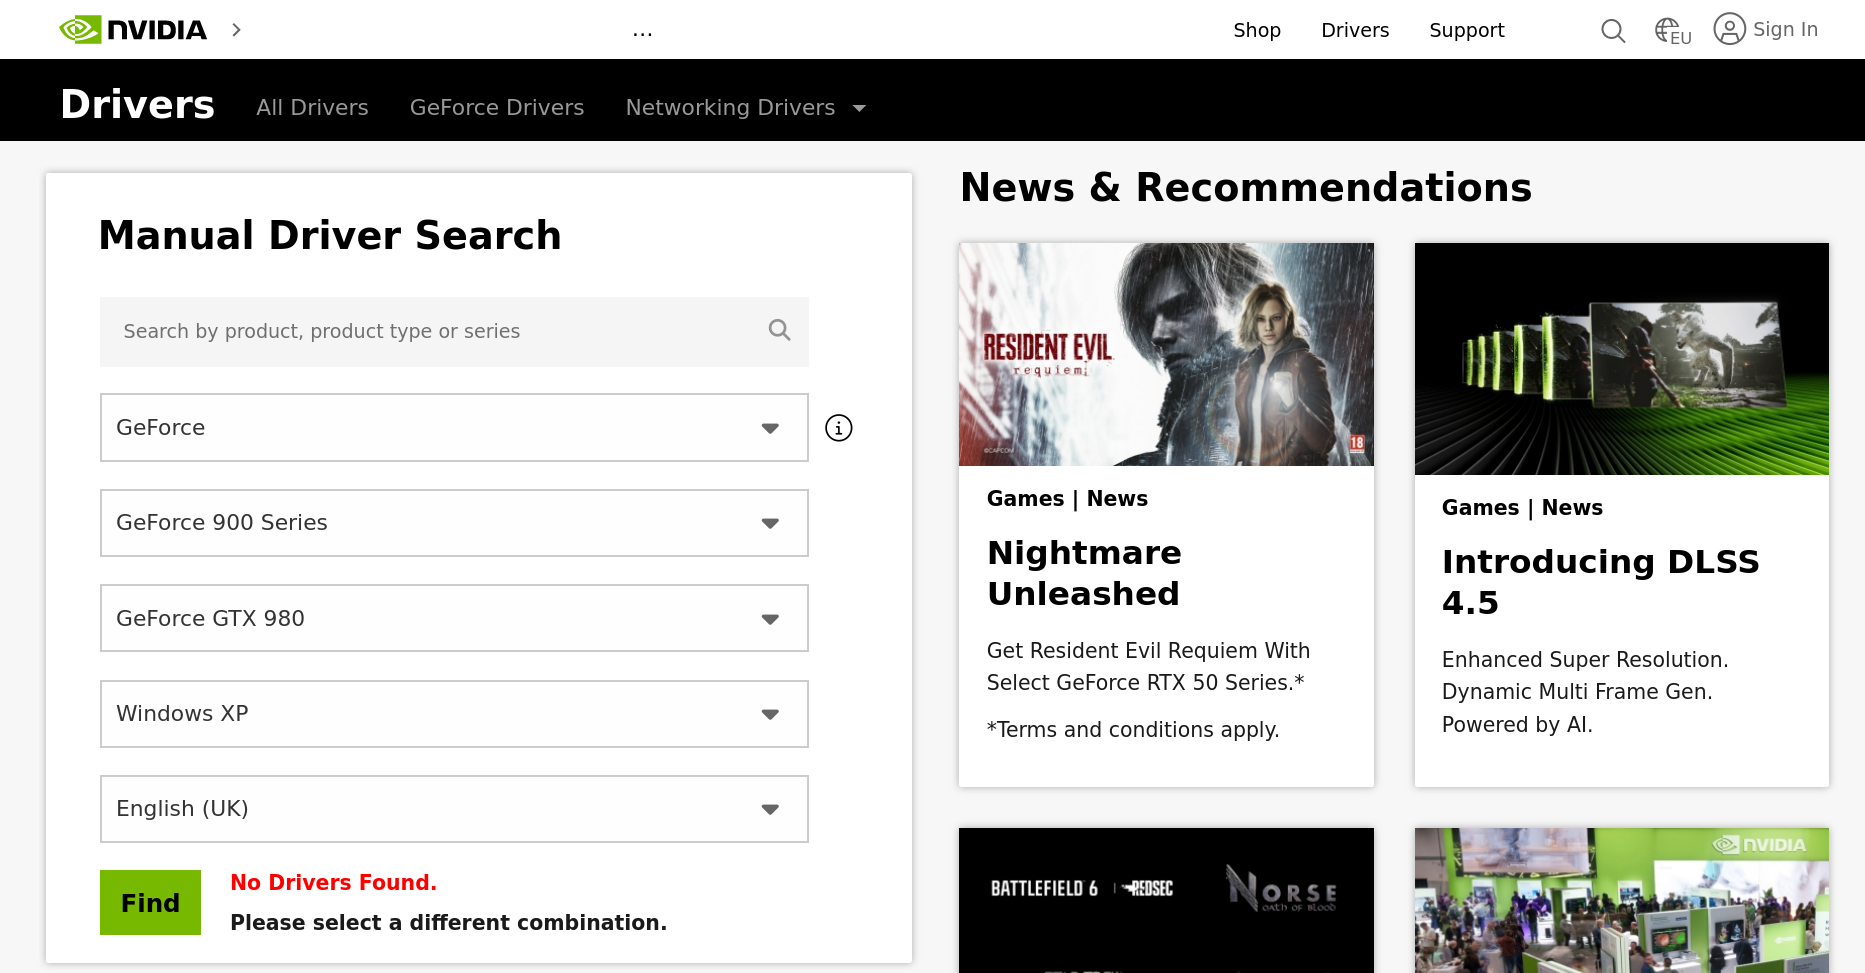Screen dimensions: 1865x973
Task: Switch to All Drivers tab
Action: coord(312,107)
